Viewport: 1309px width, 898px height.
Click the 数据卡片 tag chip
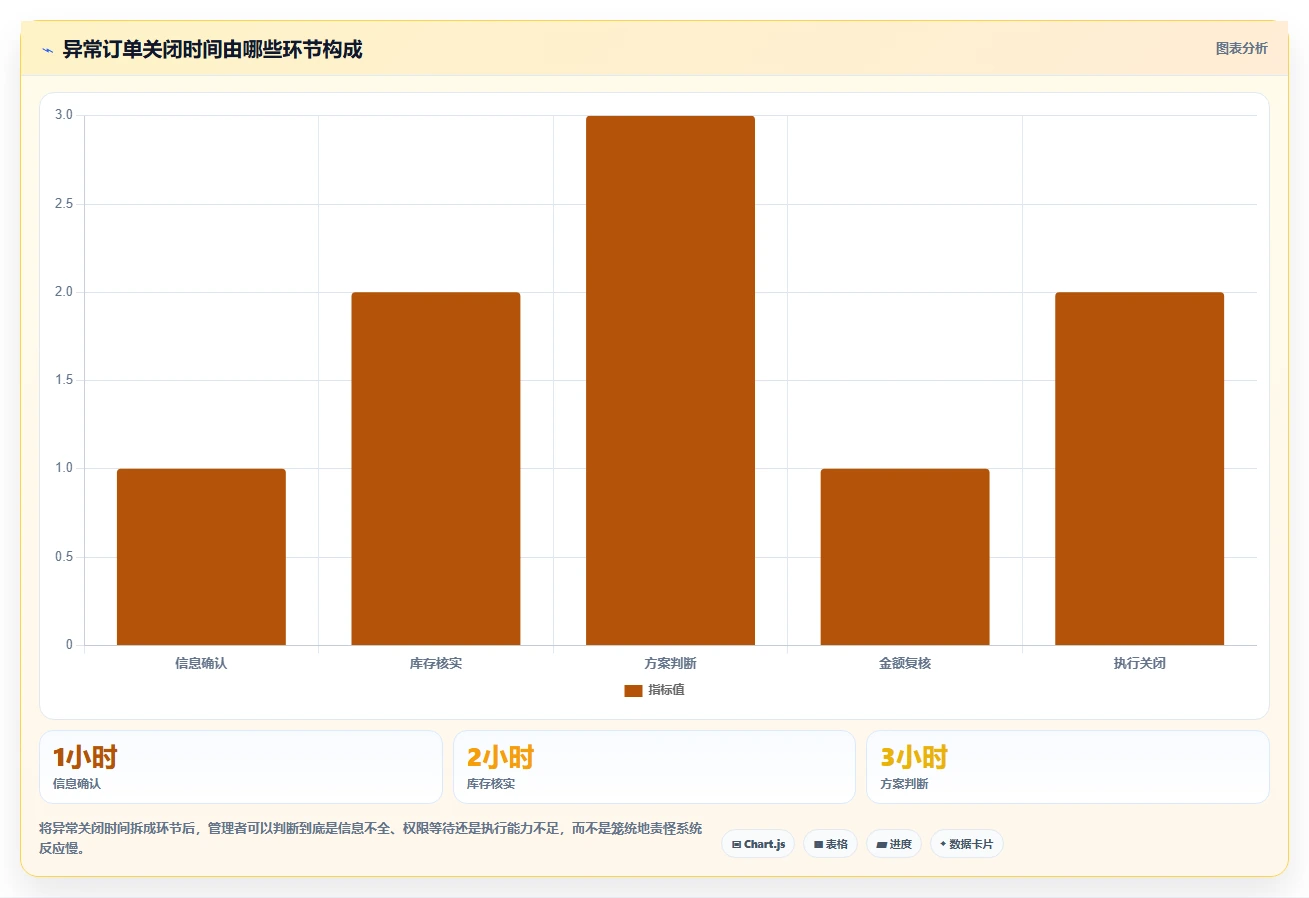[966, 844]
